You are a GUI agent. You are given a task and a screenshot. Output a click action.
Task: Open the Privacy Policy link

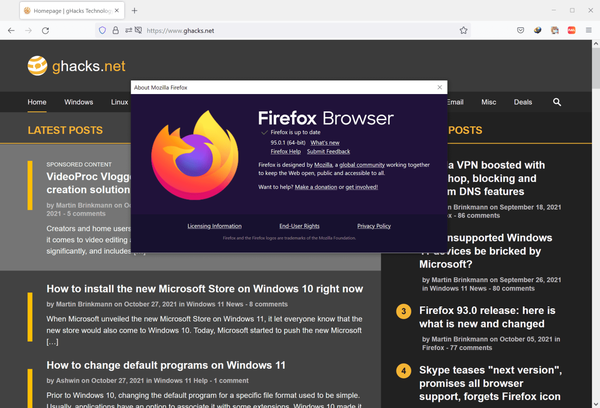pyautogui.click(x=373, y=226)
